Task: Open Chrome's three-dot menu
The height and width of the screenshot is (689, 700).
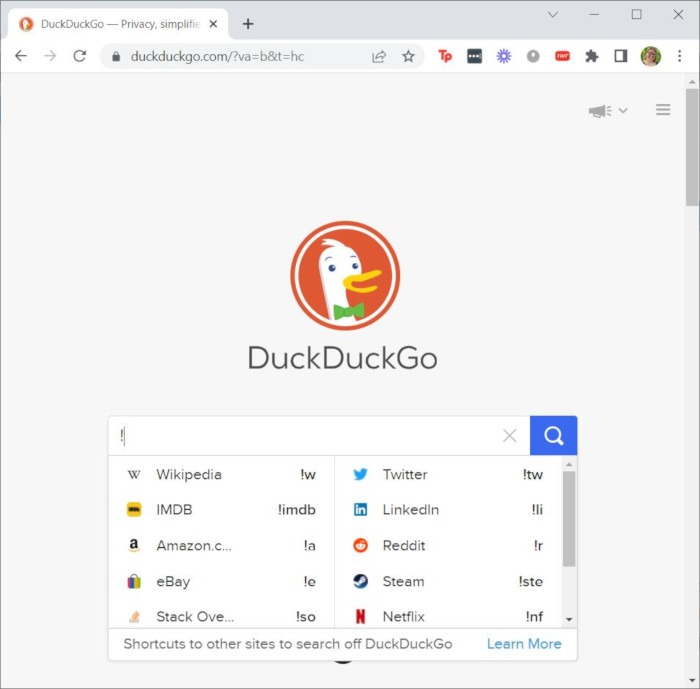Action: point(679,56)
